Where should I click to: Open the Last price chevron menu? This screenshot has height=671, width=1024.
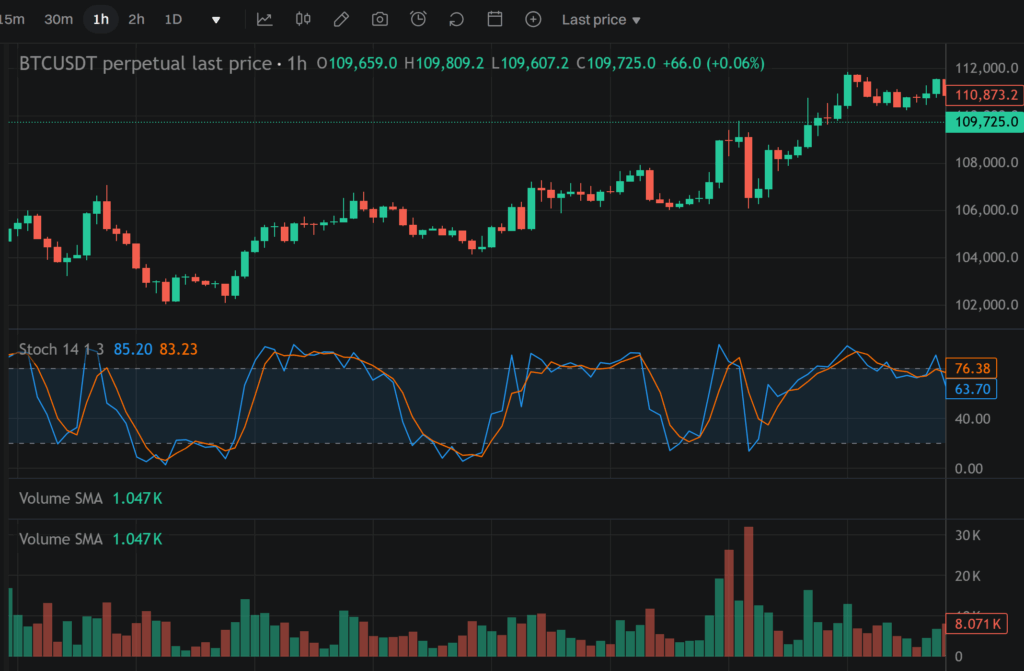(637, 19)
